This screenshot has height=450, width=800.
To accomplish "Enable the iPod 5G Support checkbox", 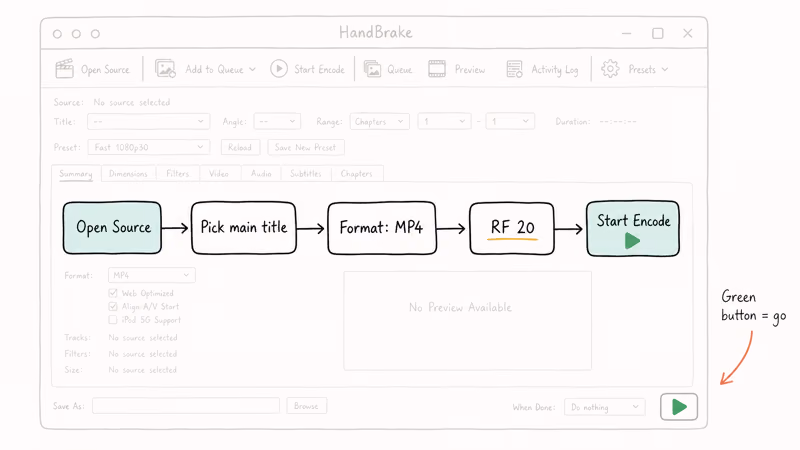I will (113, 319).
